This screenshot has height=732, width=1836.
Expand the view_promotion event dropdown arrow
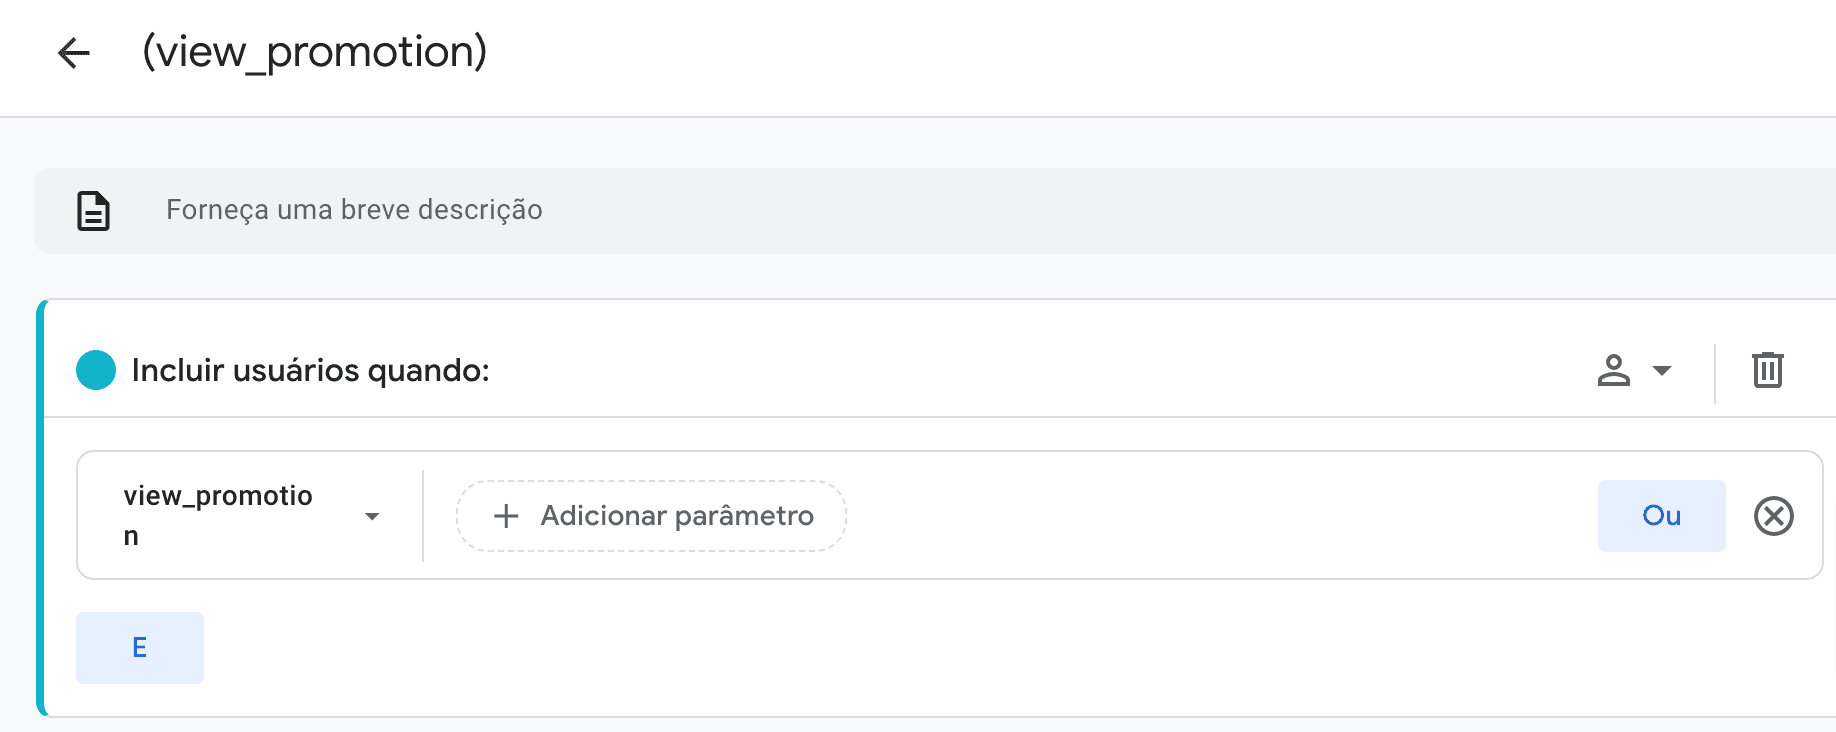(372, 516)
